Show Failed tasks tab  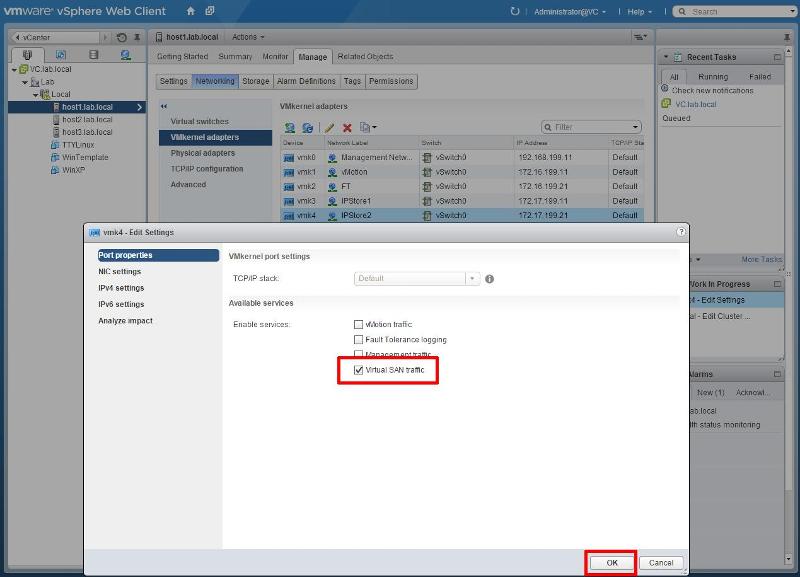(x=760, y=77)
